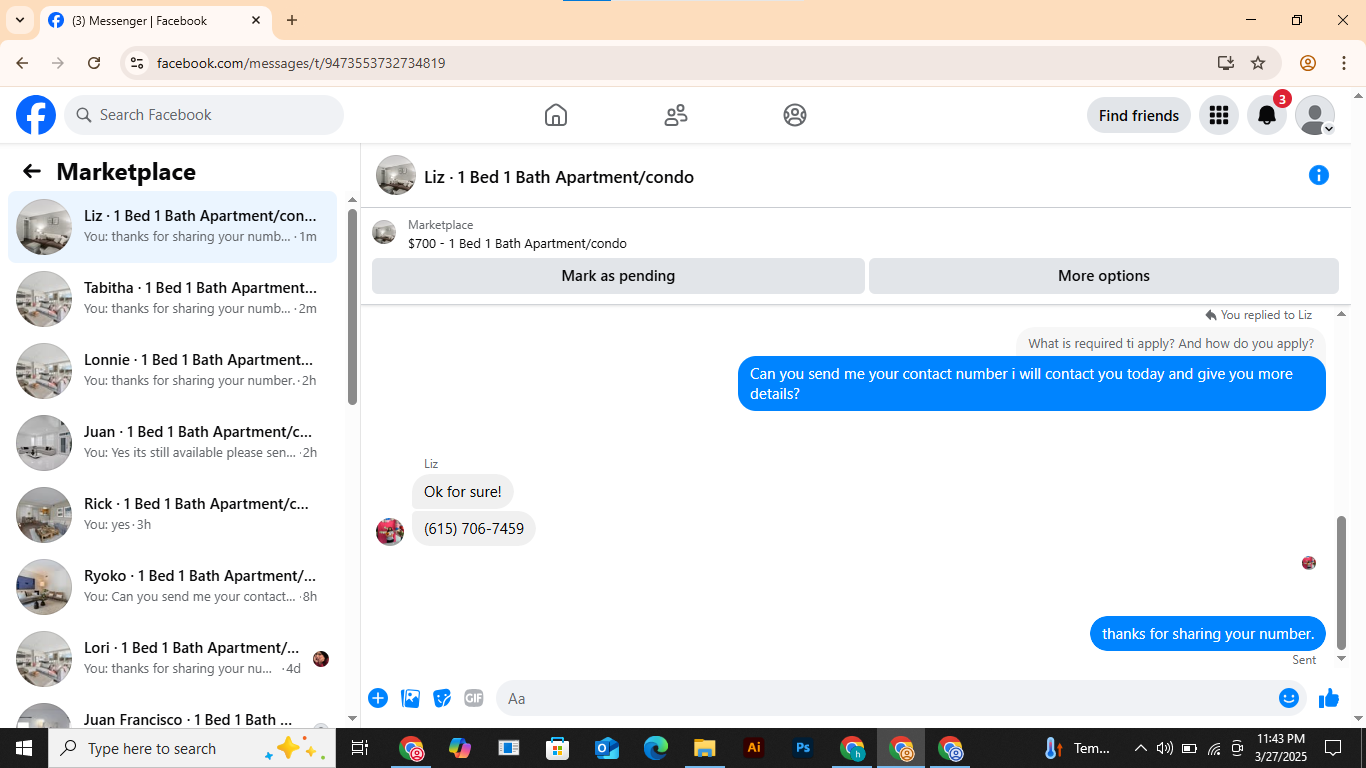Click the Windows taskbar search box
The width and height of the screenshot is (1366, 768).
192,748
